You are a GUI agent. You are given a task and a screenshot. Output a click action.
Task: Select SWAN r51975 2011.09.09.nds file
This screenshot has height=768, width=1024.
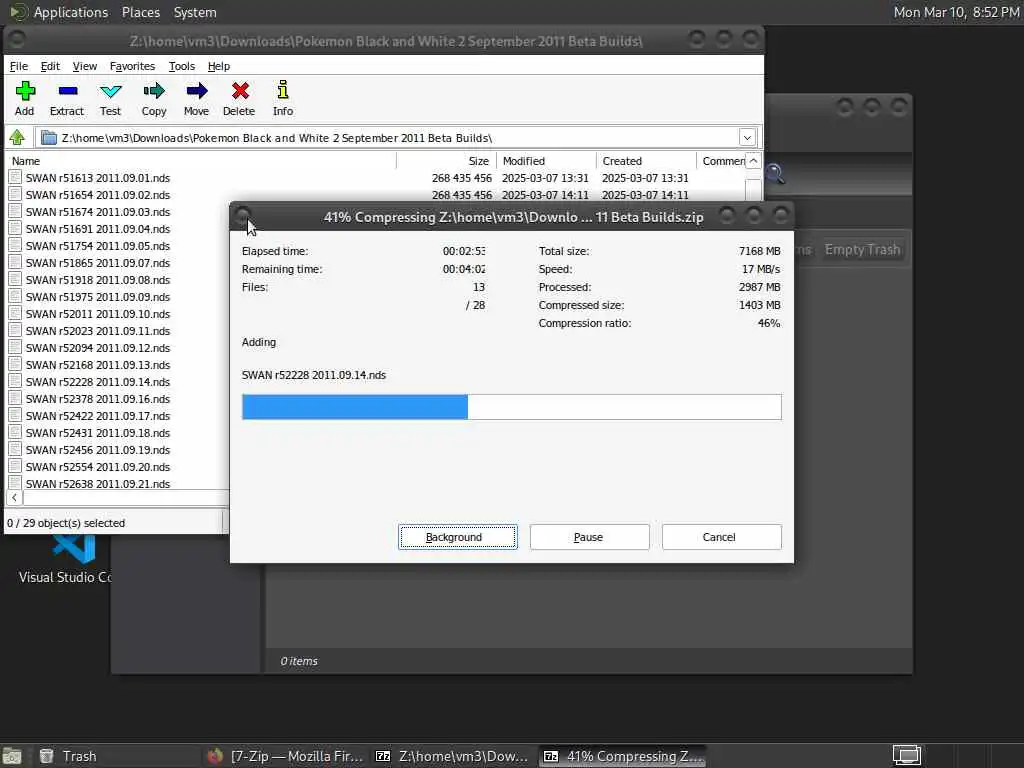click(x=98, y=296)
